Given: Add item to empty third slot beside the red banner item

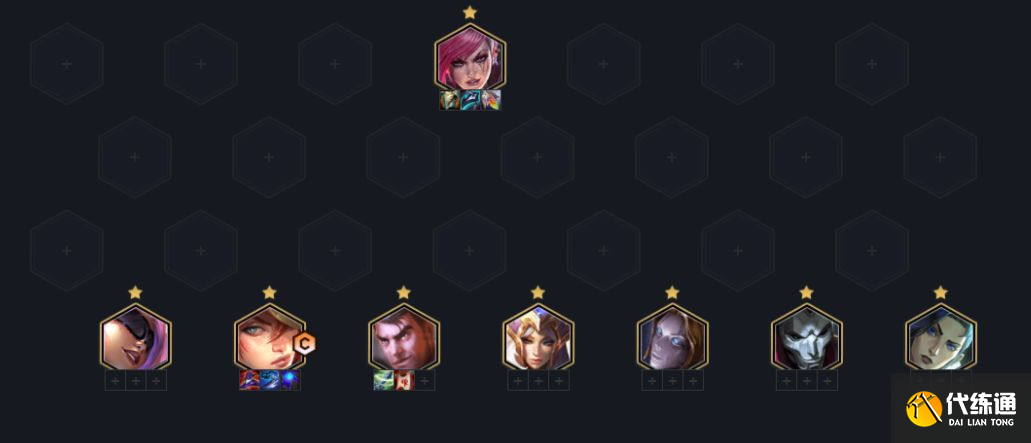Looking at the screenshot, I should pos(425,381).
